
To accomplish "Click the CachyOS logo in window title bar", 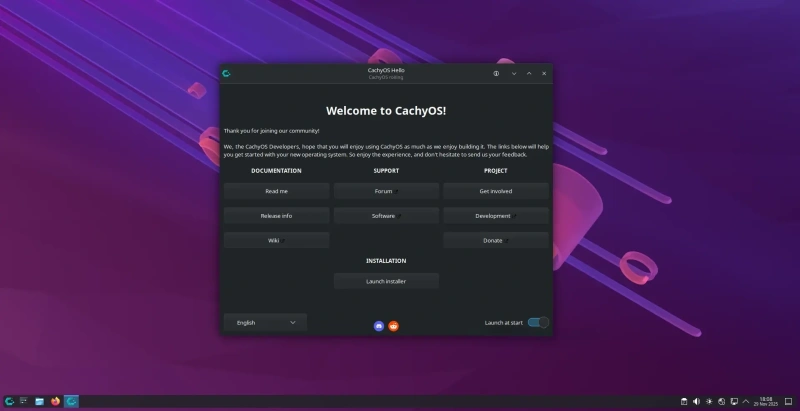I will pos(228,73).
